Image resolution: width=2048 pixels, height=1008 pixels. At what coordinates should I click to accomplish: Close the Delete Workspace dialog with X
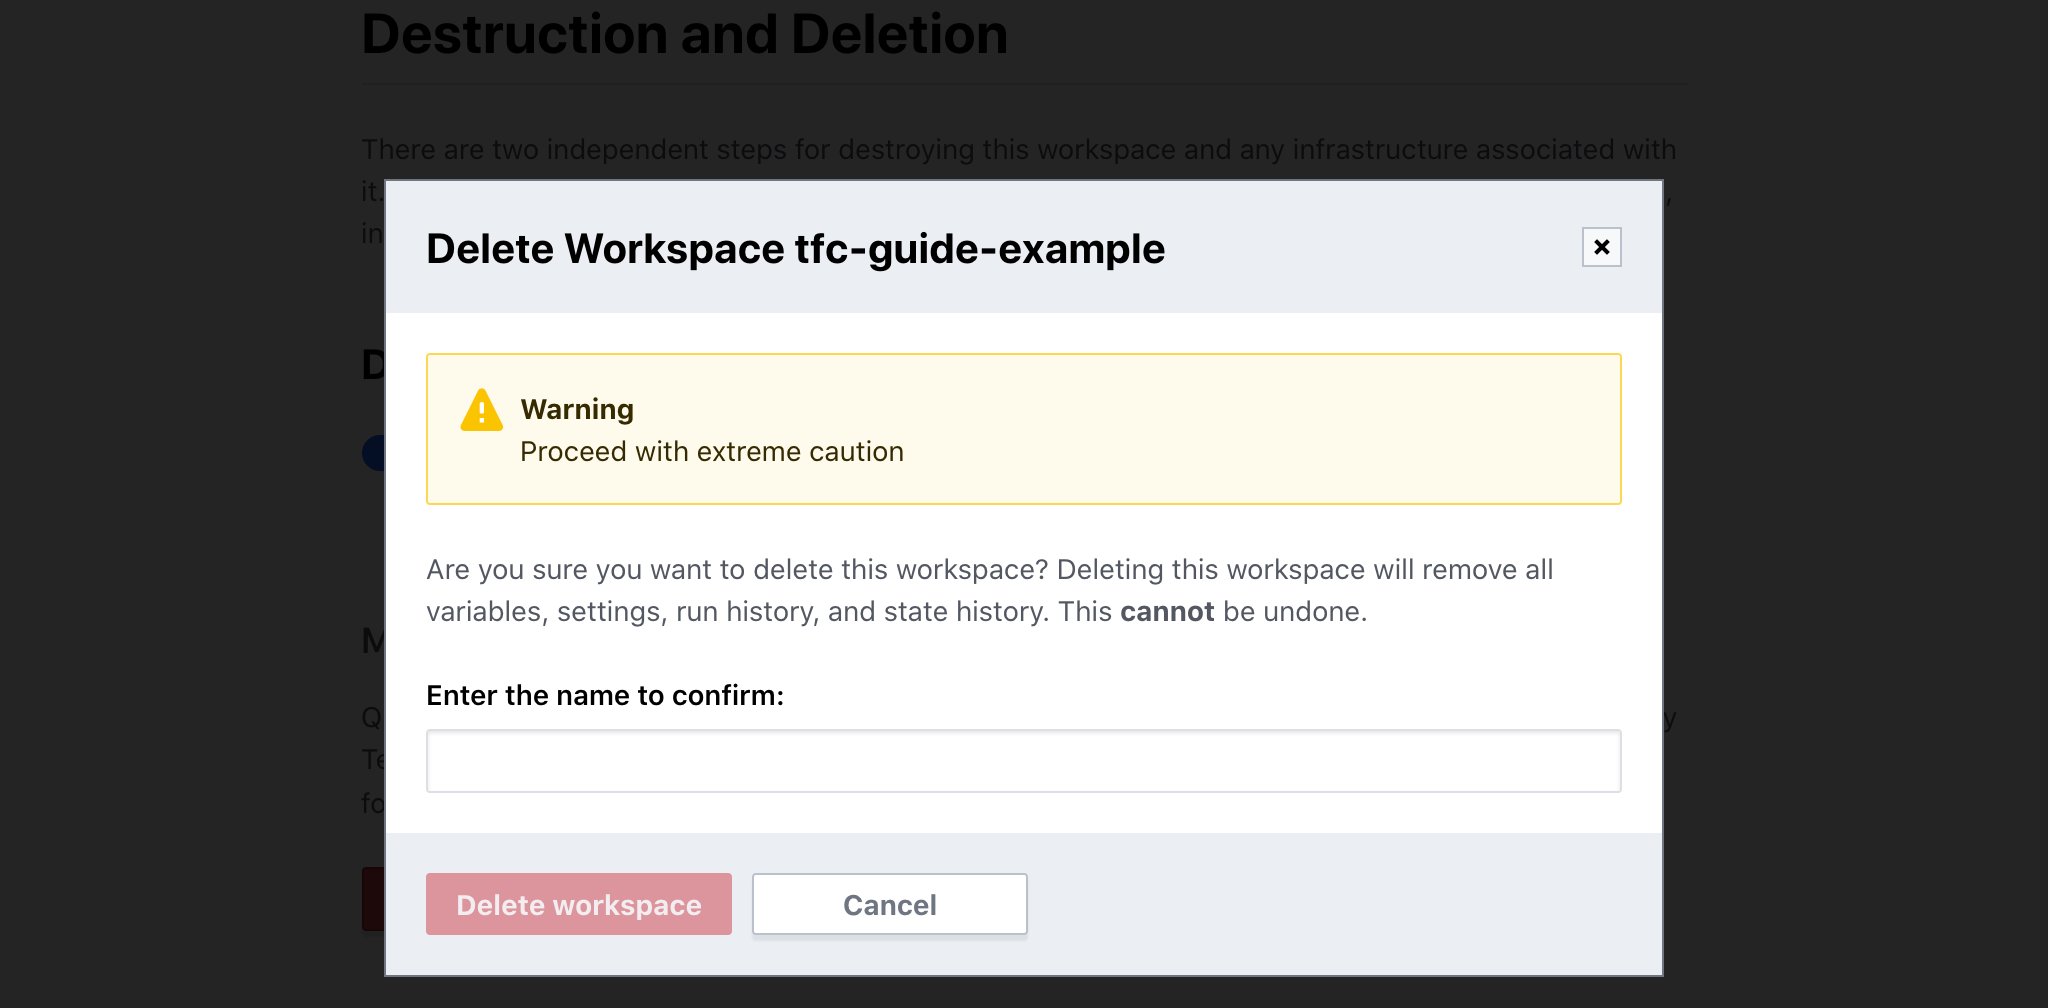coord(1601,247)
